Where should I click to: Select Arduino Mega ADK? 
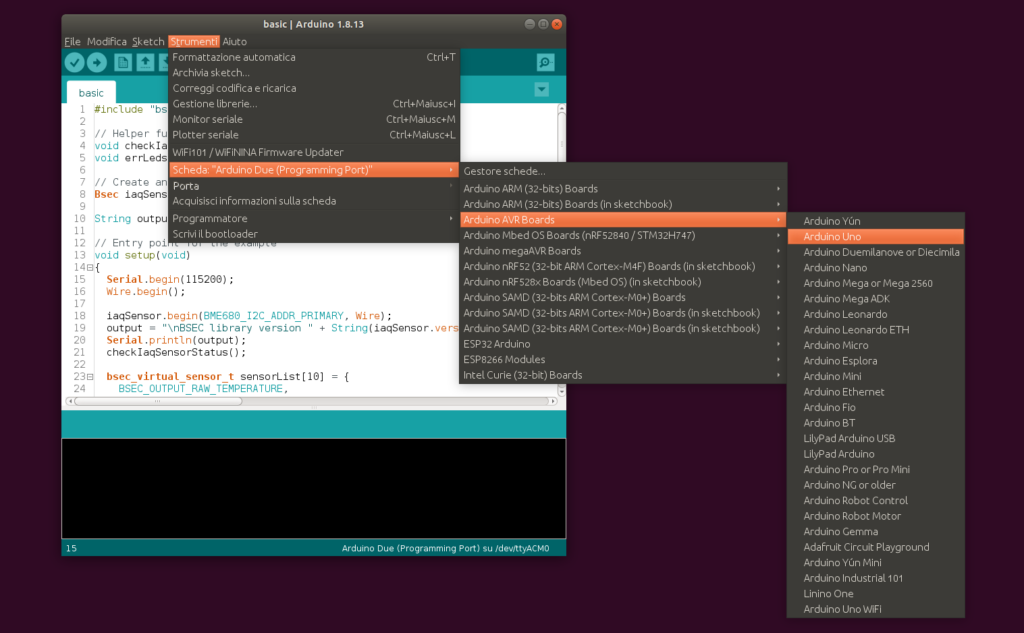click(876, 299)
